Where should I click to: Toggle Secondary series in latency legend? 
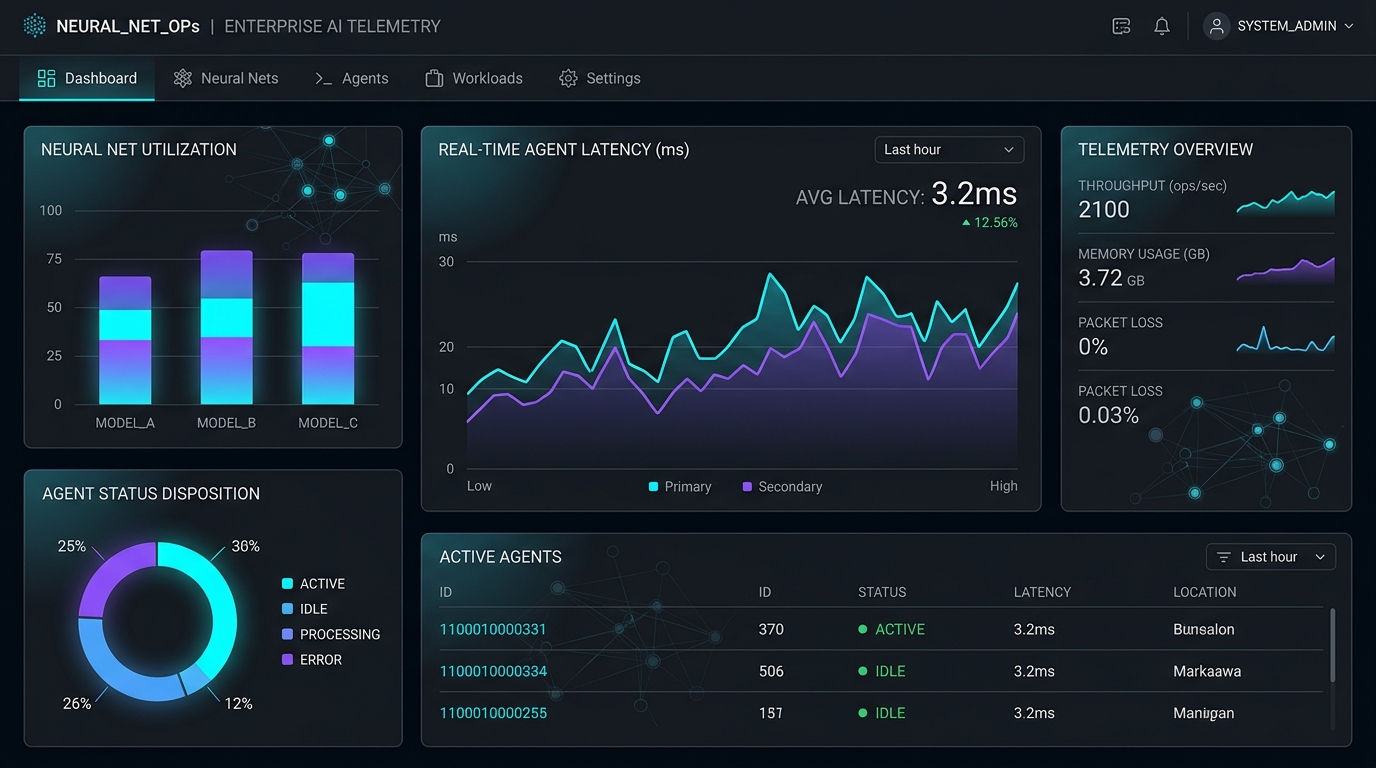(782, 487)
